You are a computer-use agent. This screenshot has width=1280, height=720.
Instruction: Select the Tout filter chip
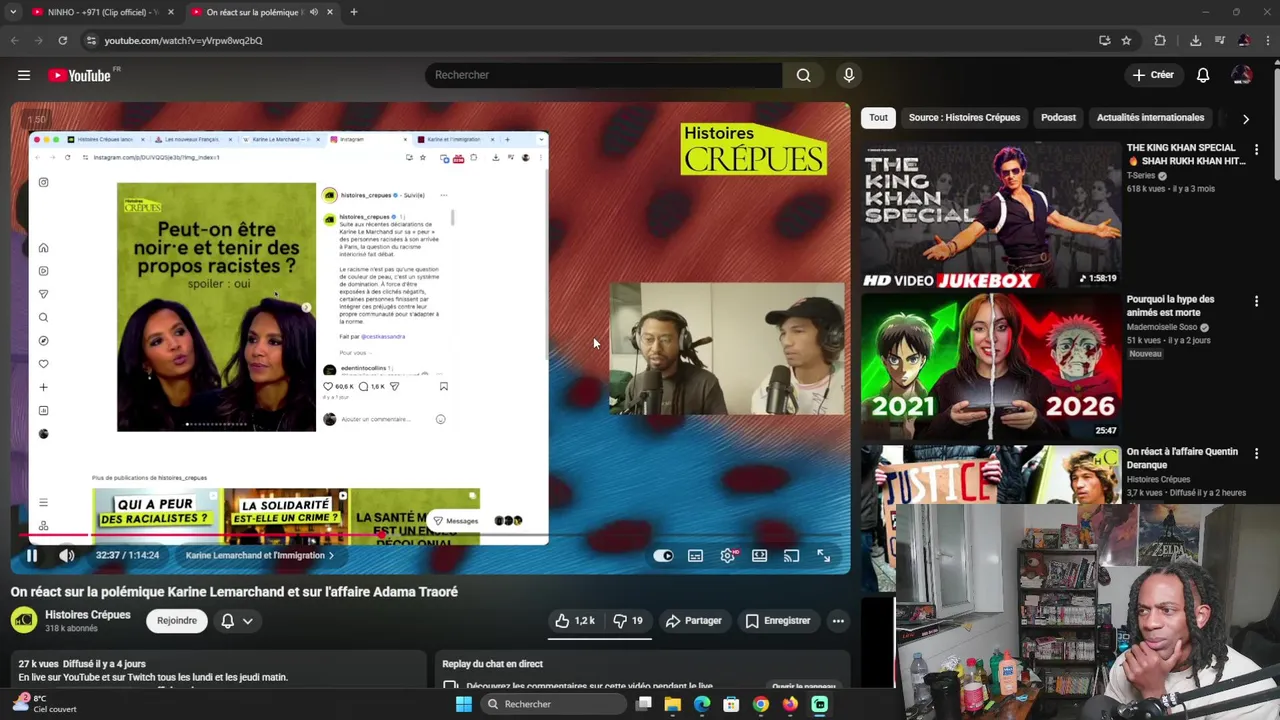coord(878,118)
